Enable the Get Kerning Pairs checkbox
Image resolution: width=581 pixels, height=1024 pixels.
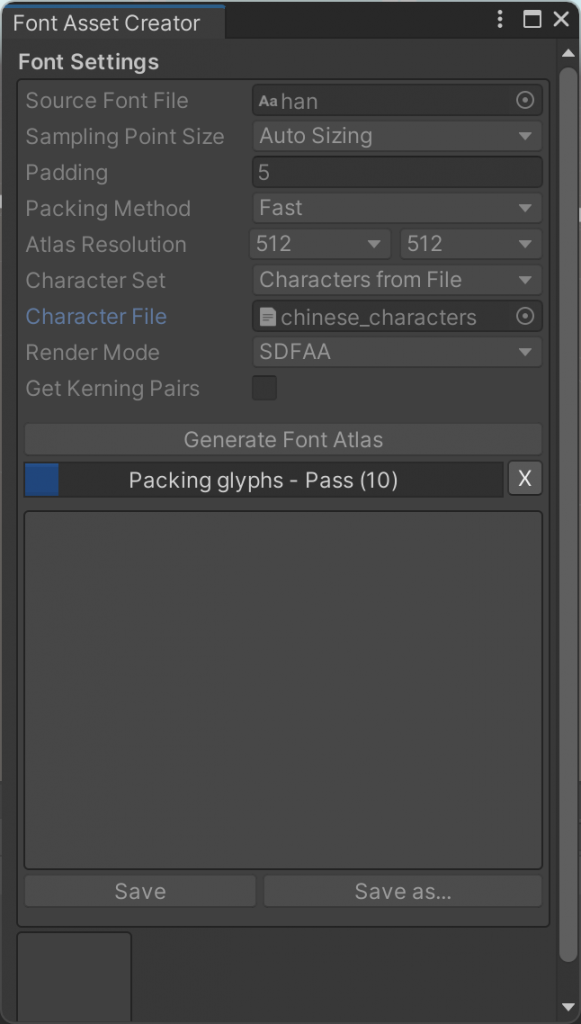tap(264, 388)
